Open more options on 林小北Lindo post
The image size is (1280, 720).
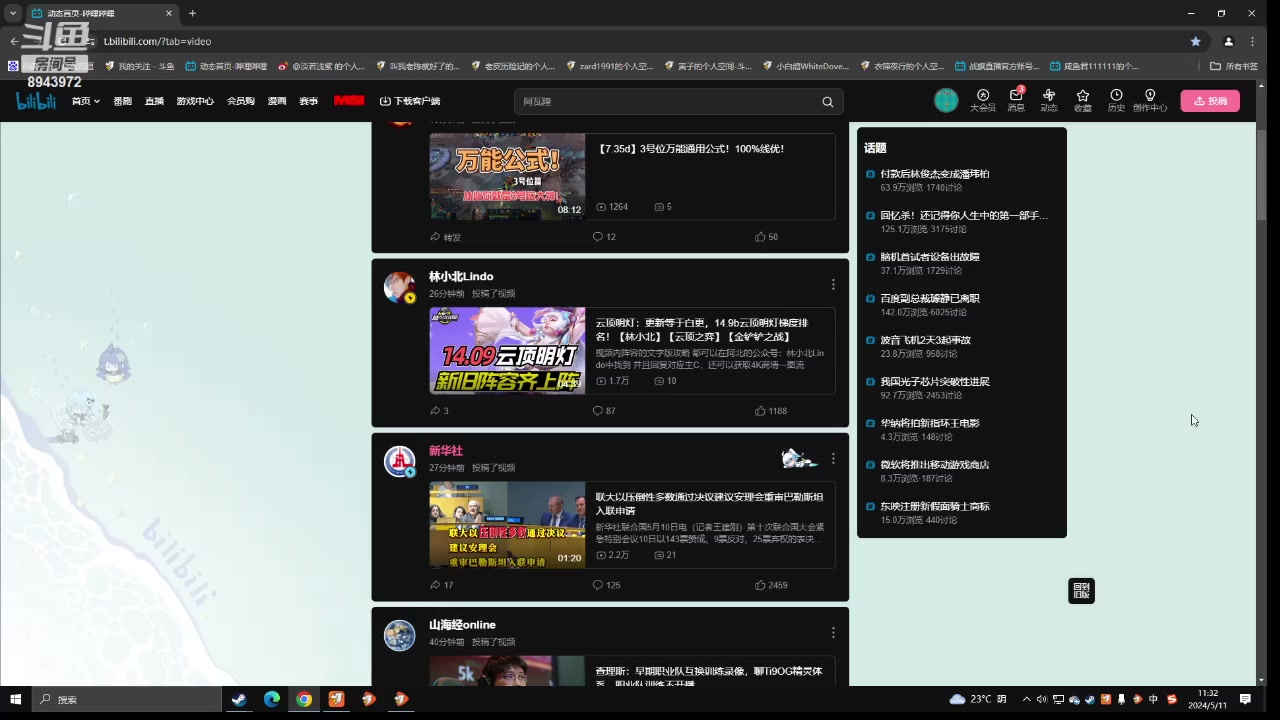coord(833,284)
